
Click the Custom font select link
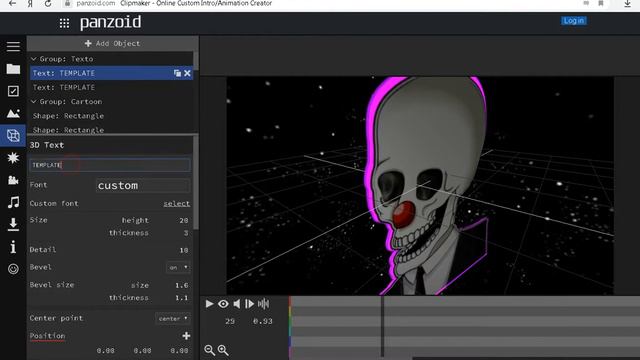pos(177,204)
